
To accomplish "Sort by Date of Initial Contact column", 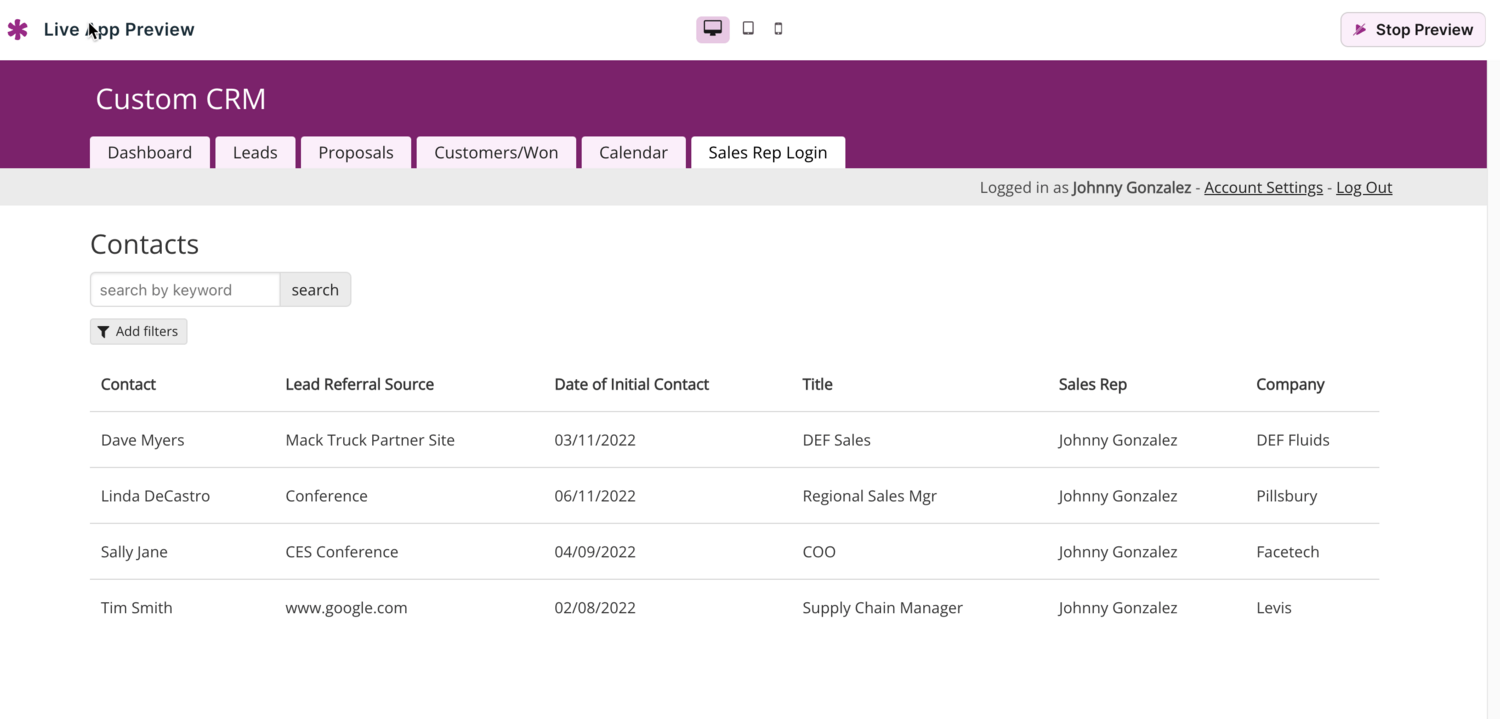I will [631, 385].
